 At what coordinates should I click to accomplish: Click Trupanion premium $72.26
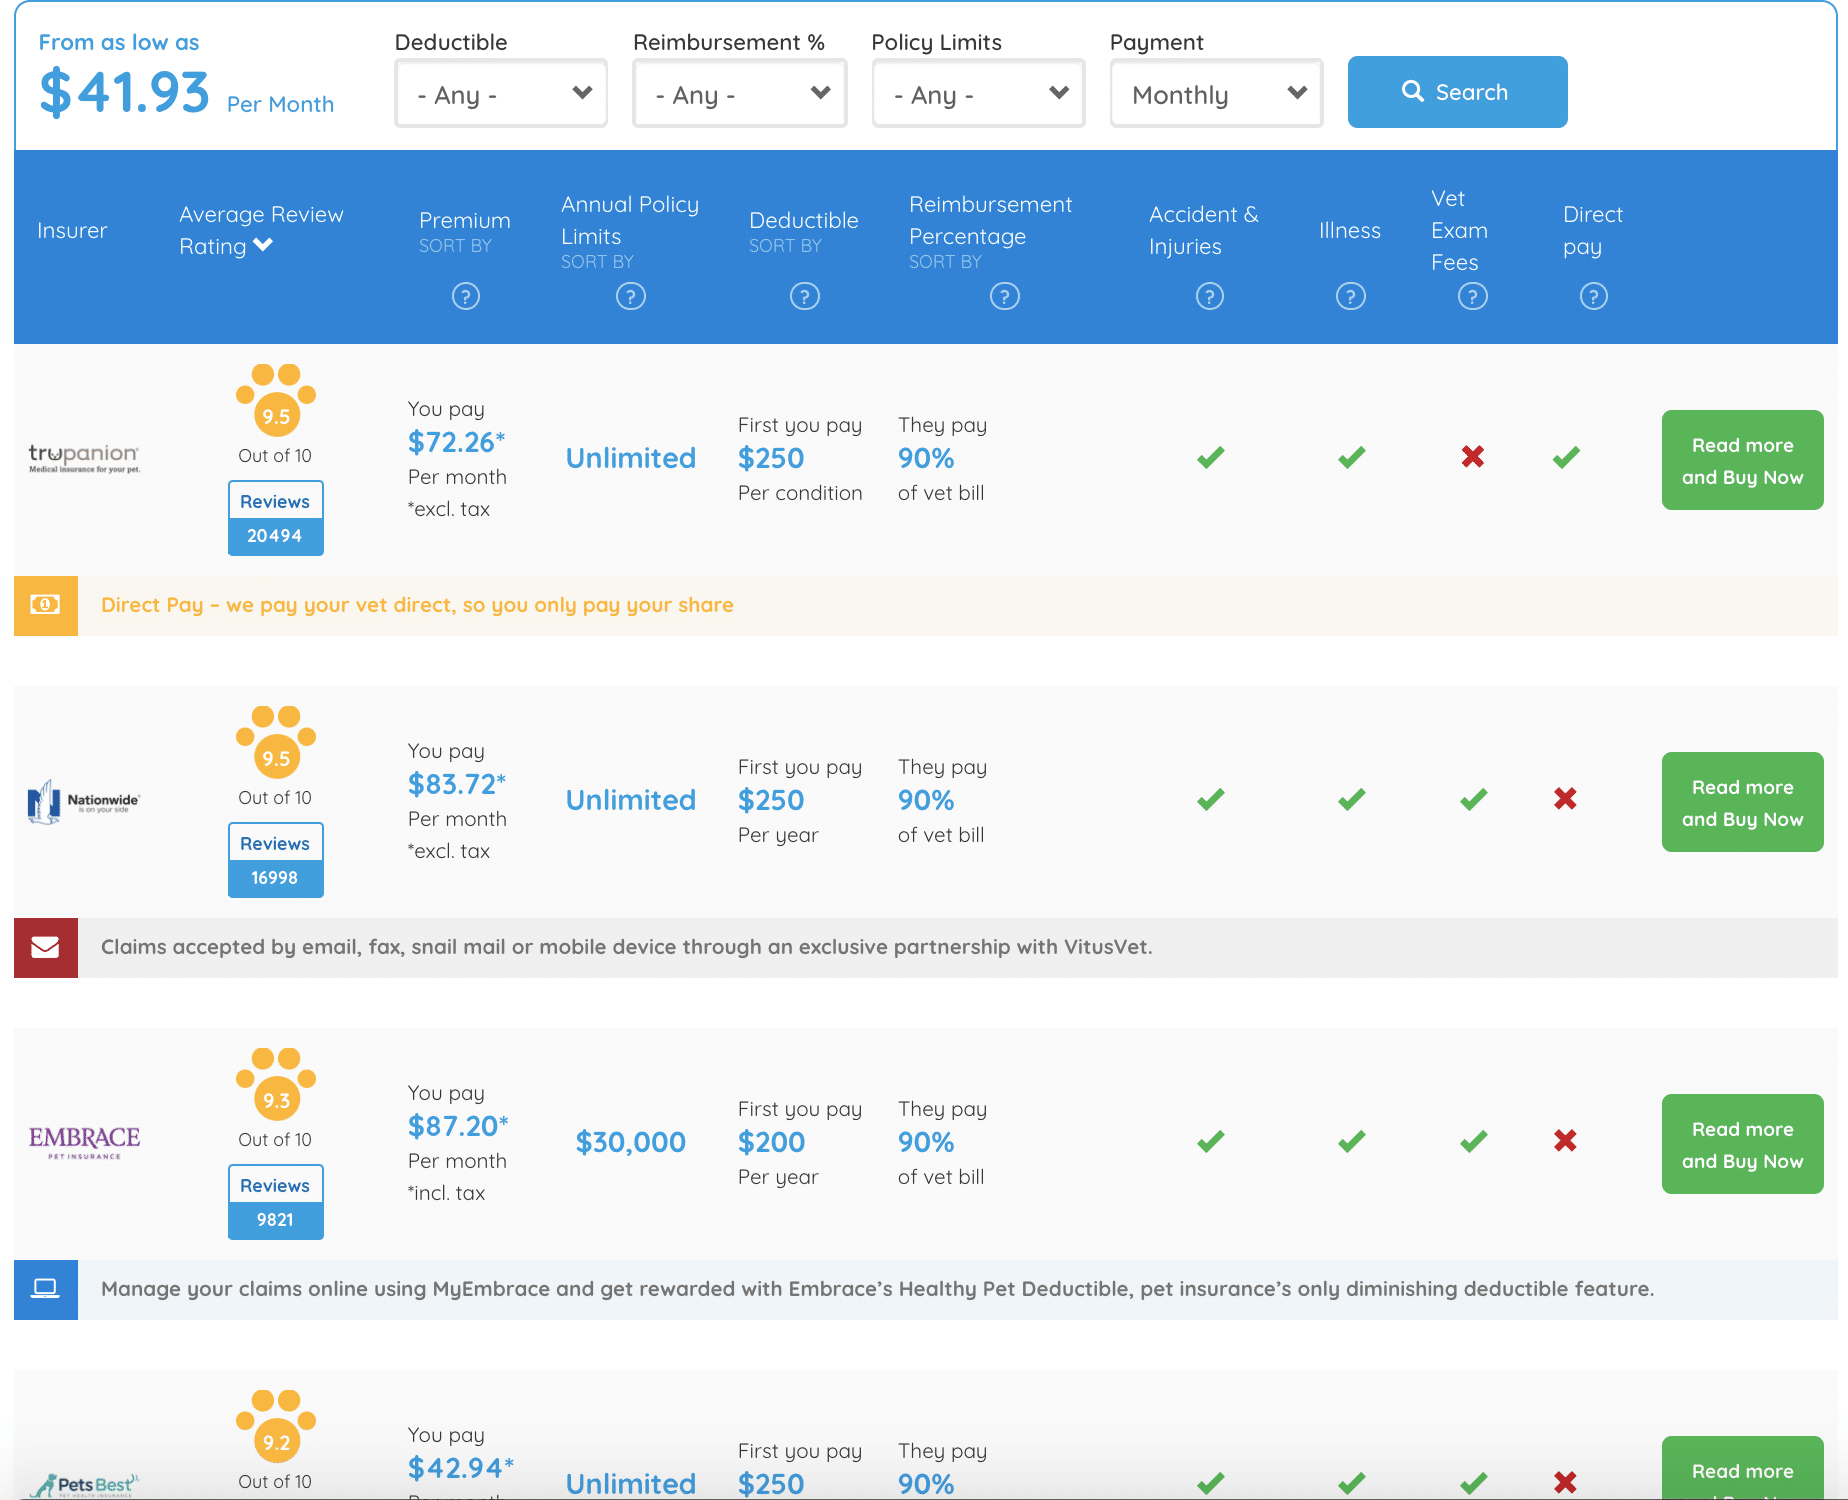457,442
